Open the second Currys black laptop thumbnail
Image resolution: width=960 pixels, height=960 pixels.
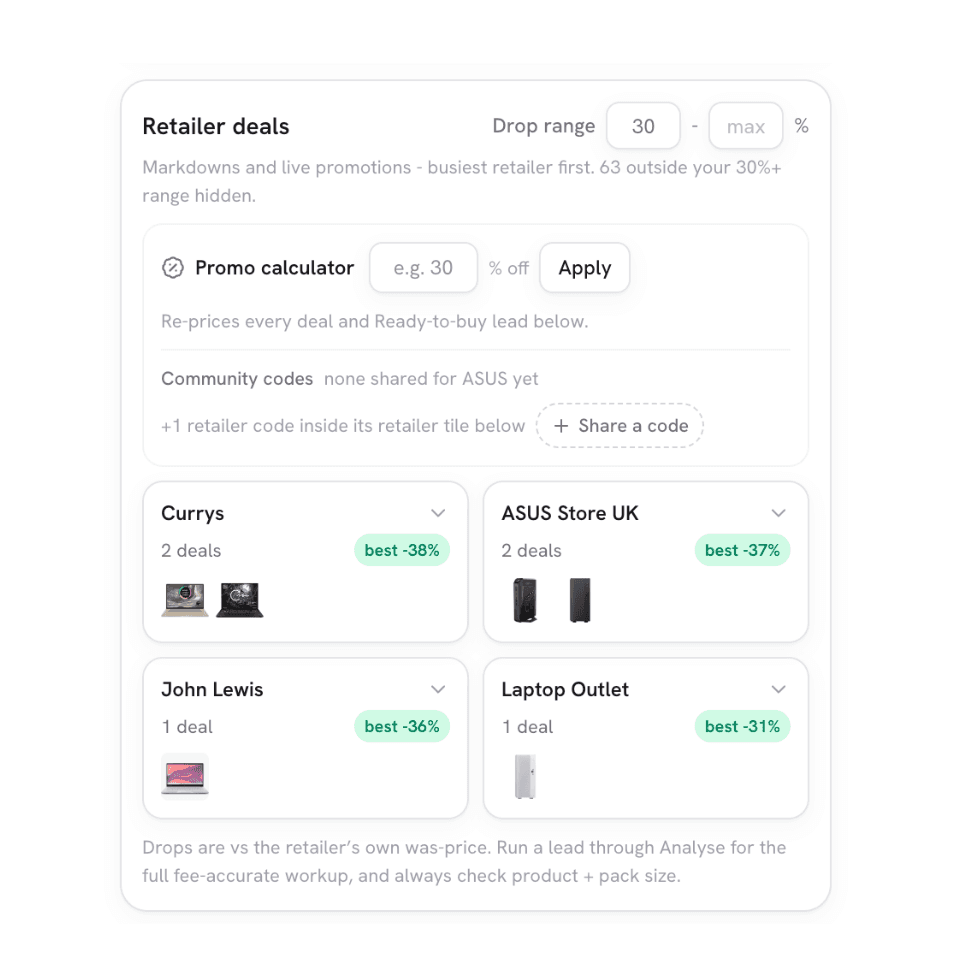pos(239,599)
